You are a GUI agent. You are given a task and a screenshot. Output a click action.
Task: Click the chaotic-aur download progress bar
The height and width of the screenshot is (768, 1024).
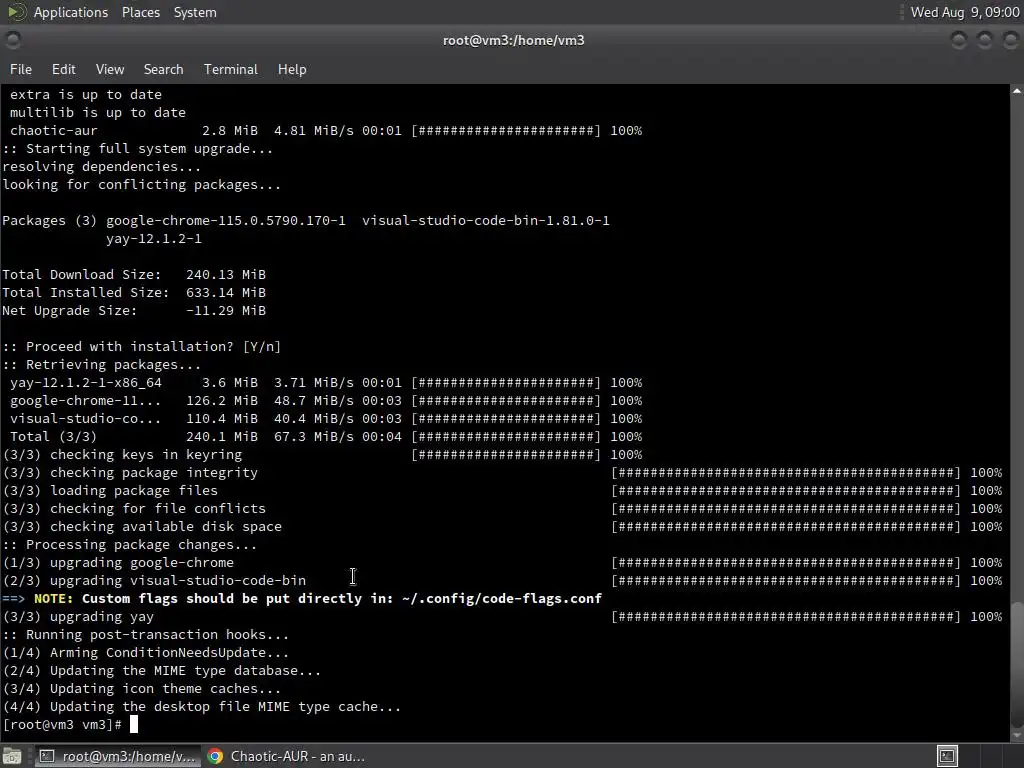click(506, 131)
